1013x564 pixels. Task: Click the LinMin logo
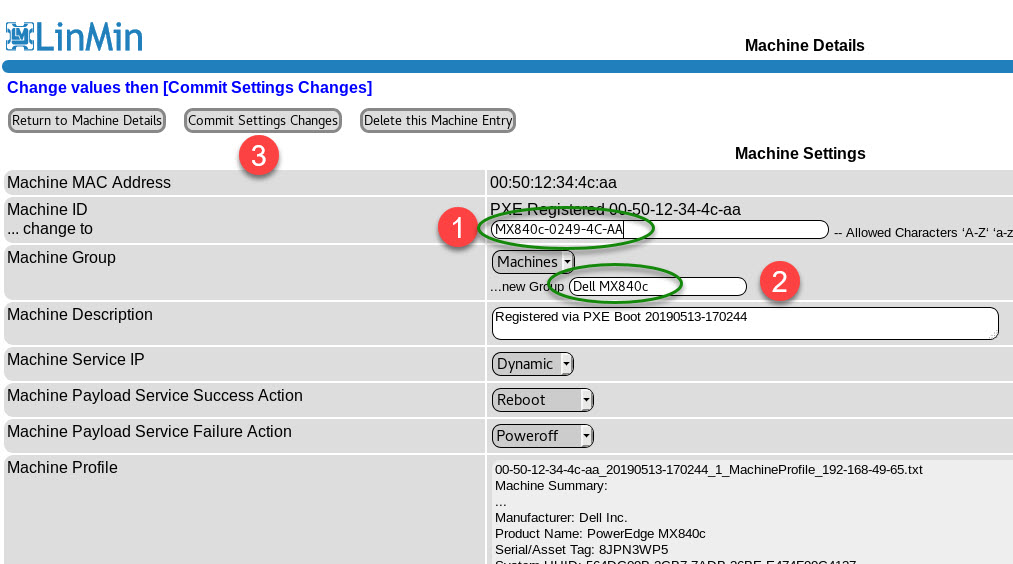click(x=74, y=36)
